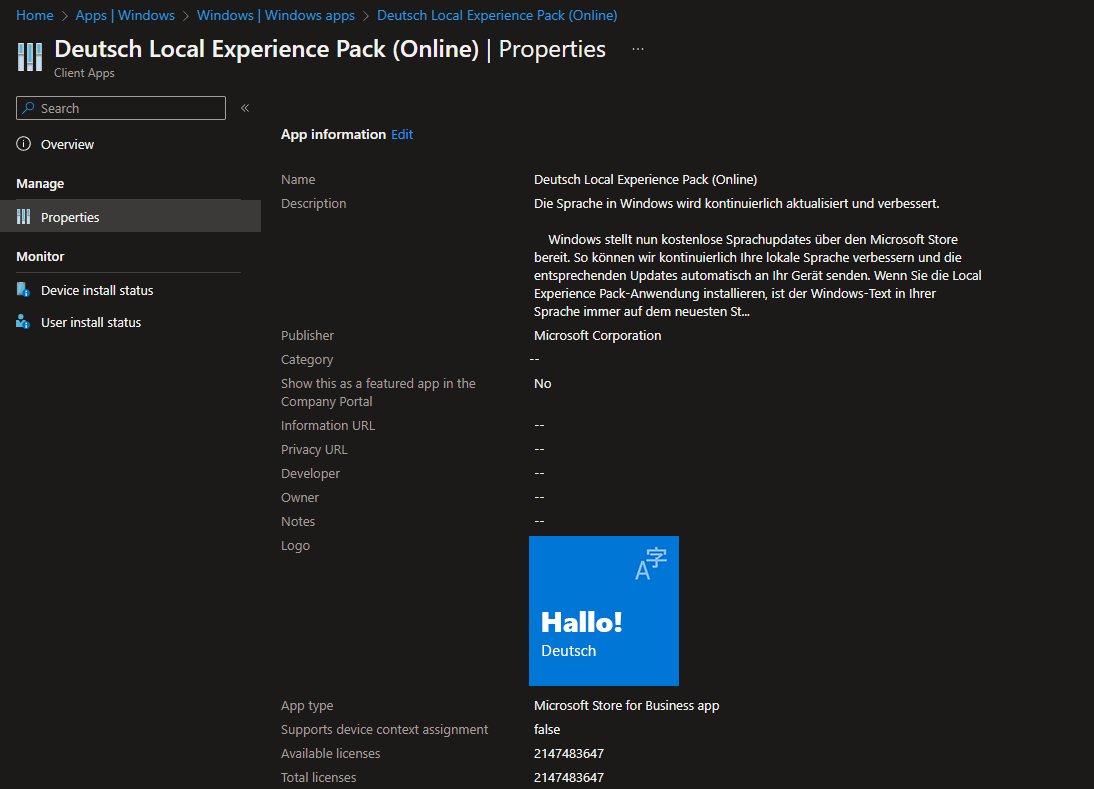1094x789 pixels.
Task: Click the Device install status icon
Action: (x=24, y=290)
